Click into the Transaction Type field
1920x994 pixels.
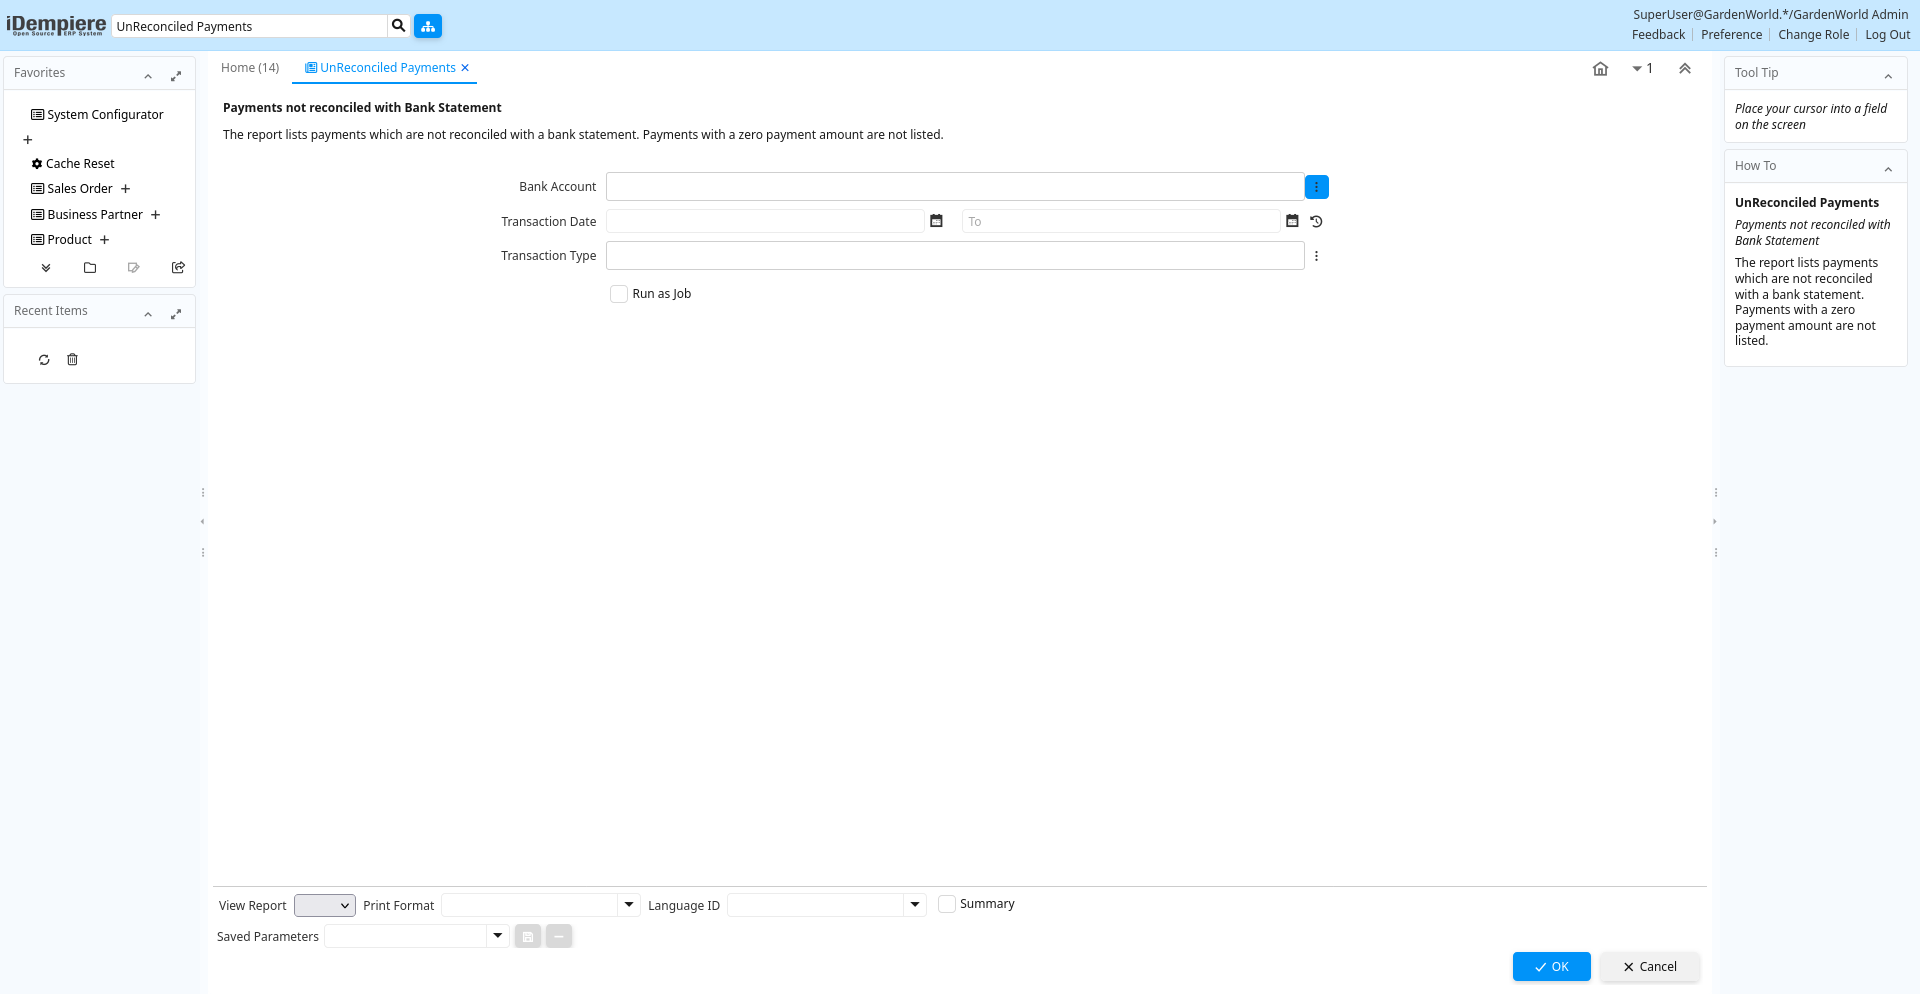[x=954, y=256]
